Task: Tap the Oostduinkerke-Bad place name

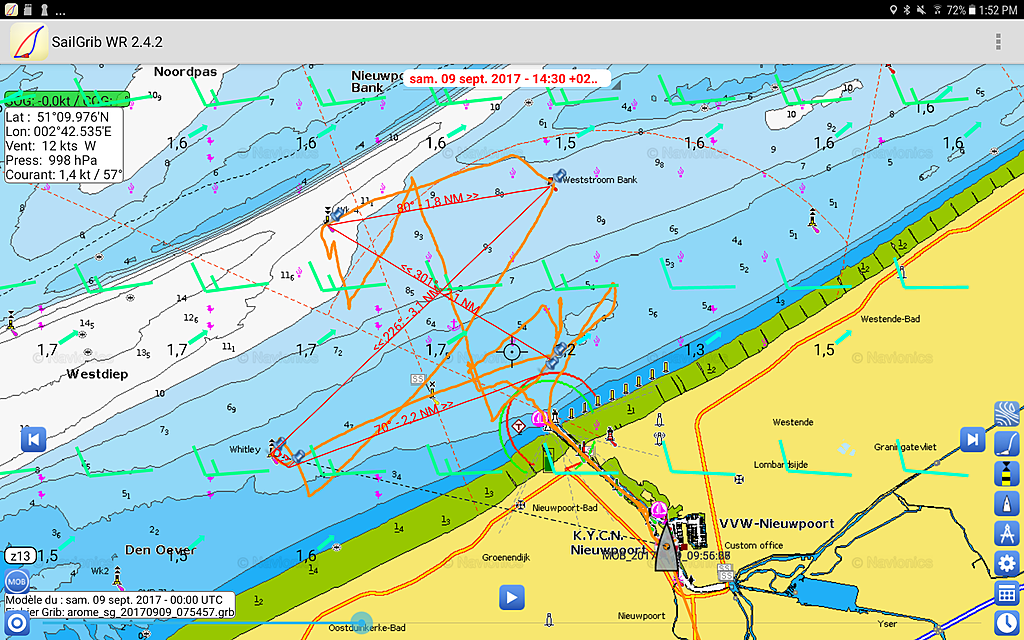Action: [x=366, y=628]
